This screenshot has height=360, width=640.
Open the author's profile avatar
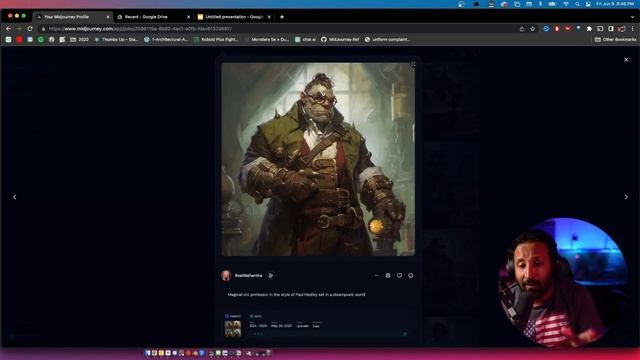click(x=226, y=276)
